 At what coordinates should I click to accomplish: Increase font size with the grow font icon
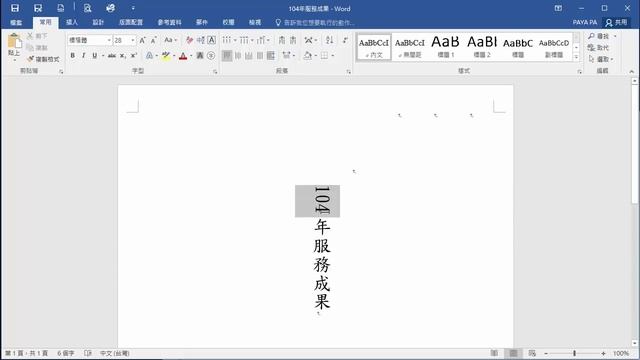[142, 40]
